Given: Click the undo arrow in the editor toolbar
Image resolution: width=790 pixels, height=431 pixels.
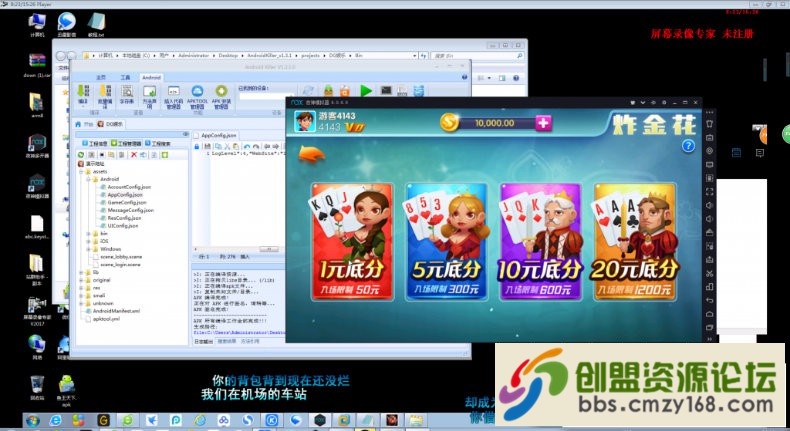Looking at the screenshot, I should point(247,146).
